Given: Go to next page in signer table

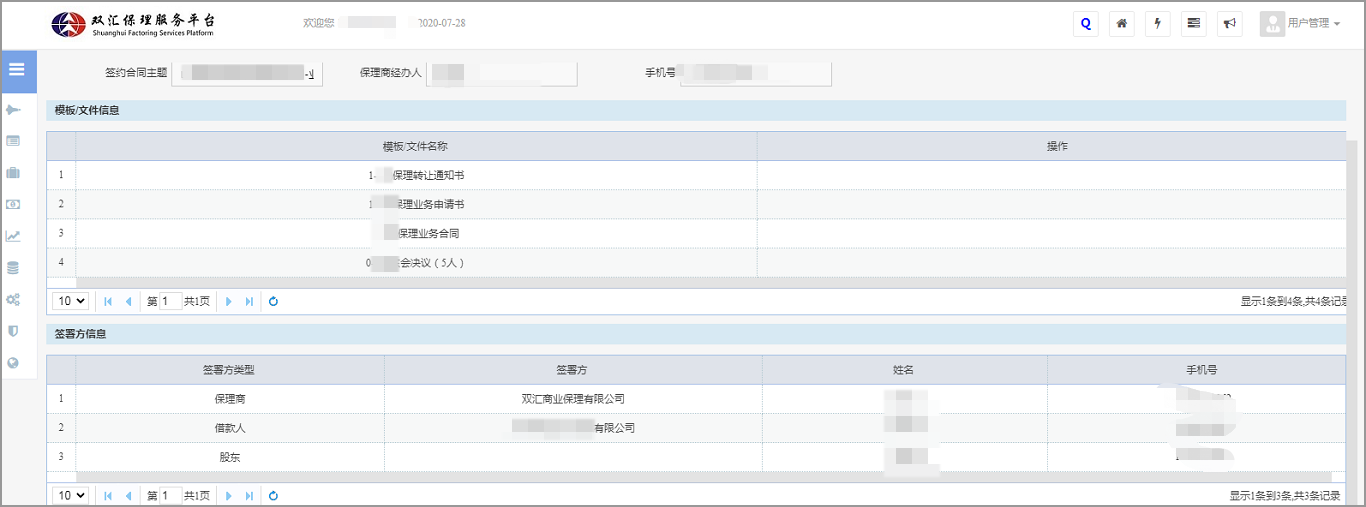Looking at the screenshot, I should coord(229,495).
